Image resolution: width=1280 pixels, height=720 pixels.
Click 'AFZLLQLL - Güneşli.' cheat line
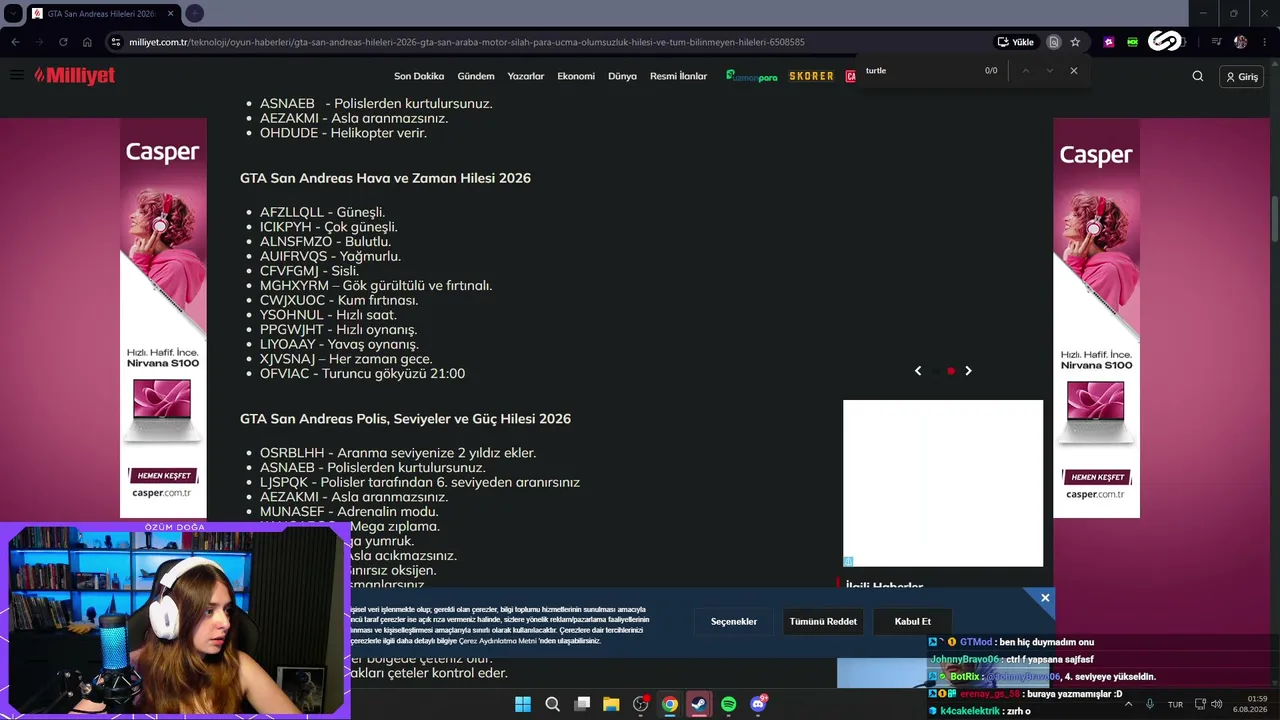pyautogui.click(x=322, y=212)
